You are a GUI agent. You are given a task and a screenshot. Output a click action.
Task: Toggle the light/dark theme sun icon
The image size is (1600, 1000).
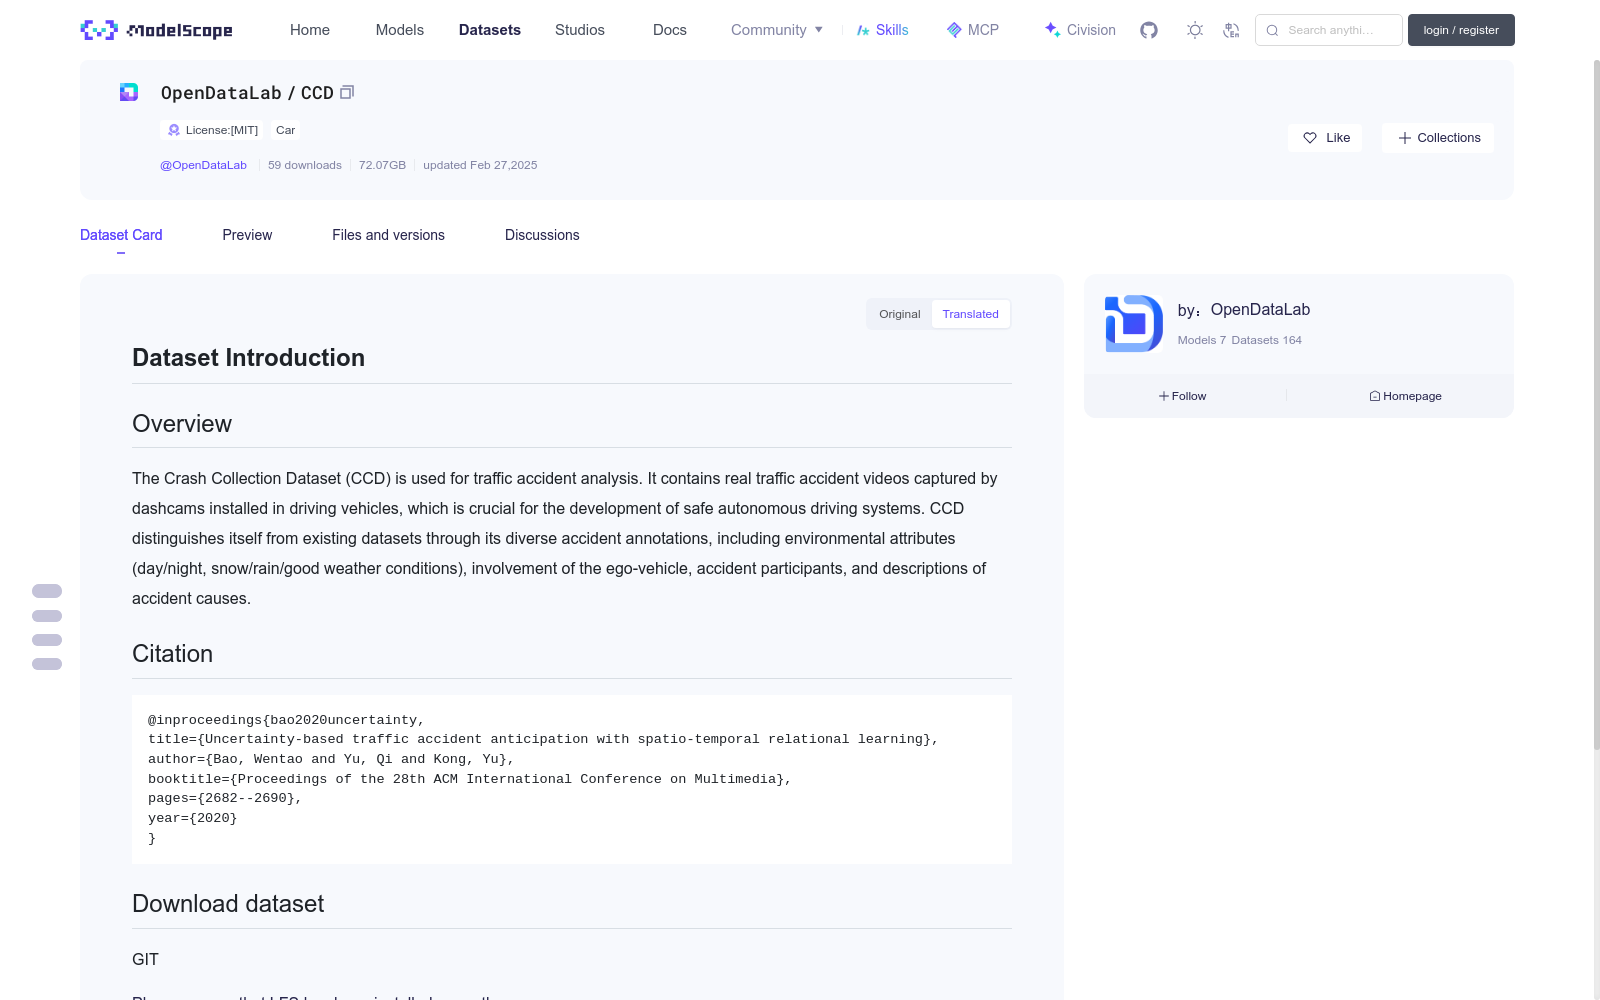(x=1195, y=30)
